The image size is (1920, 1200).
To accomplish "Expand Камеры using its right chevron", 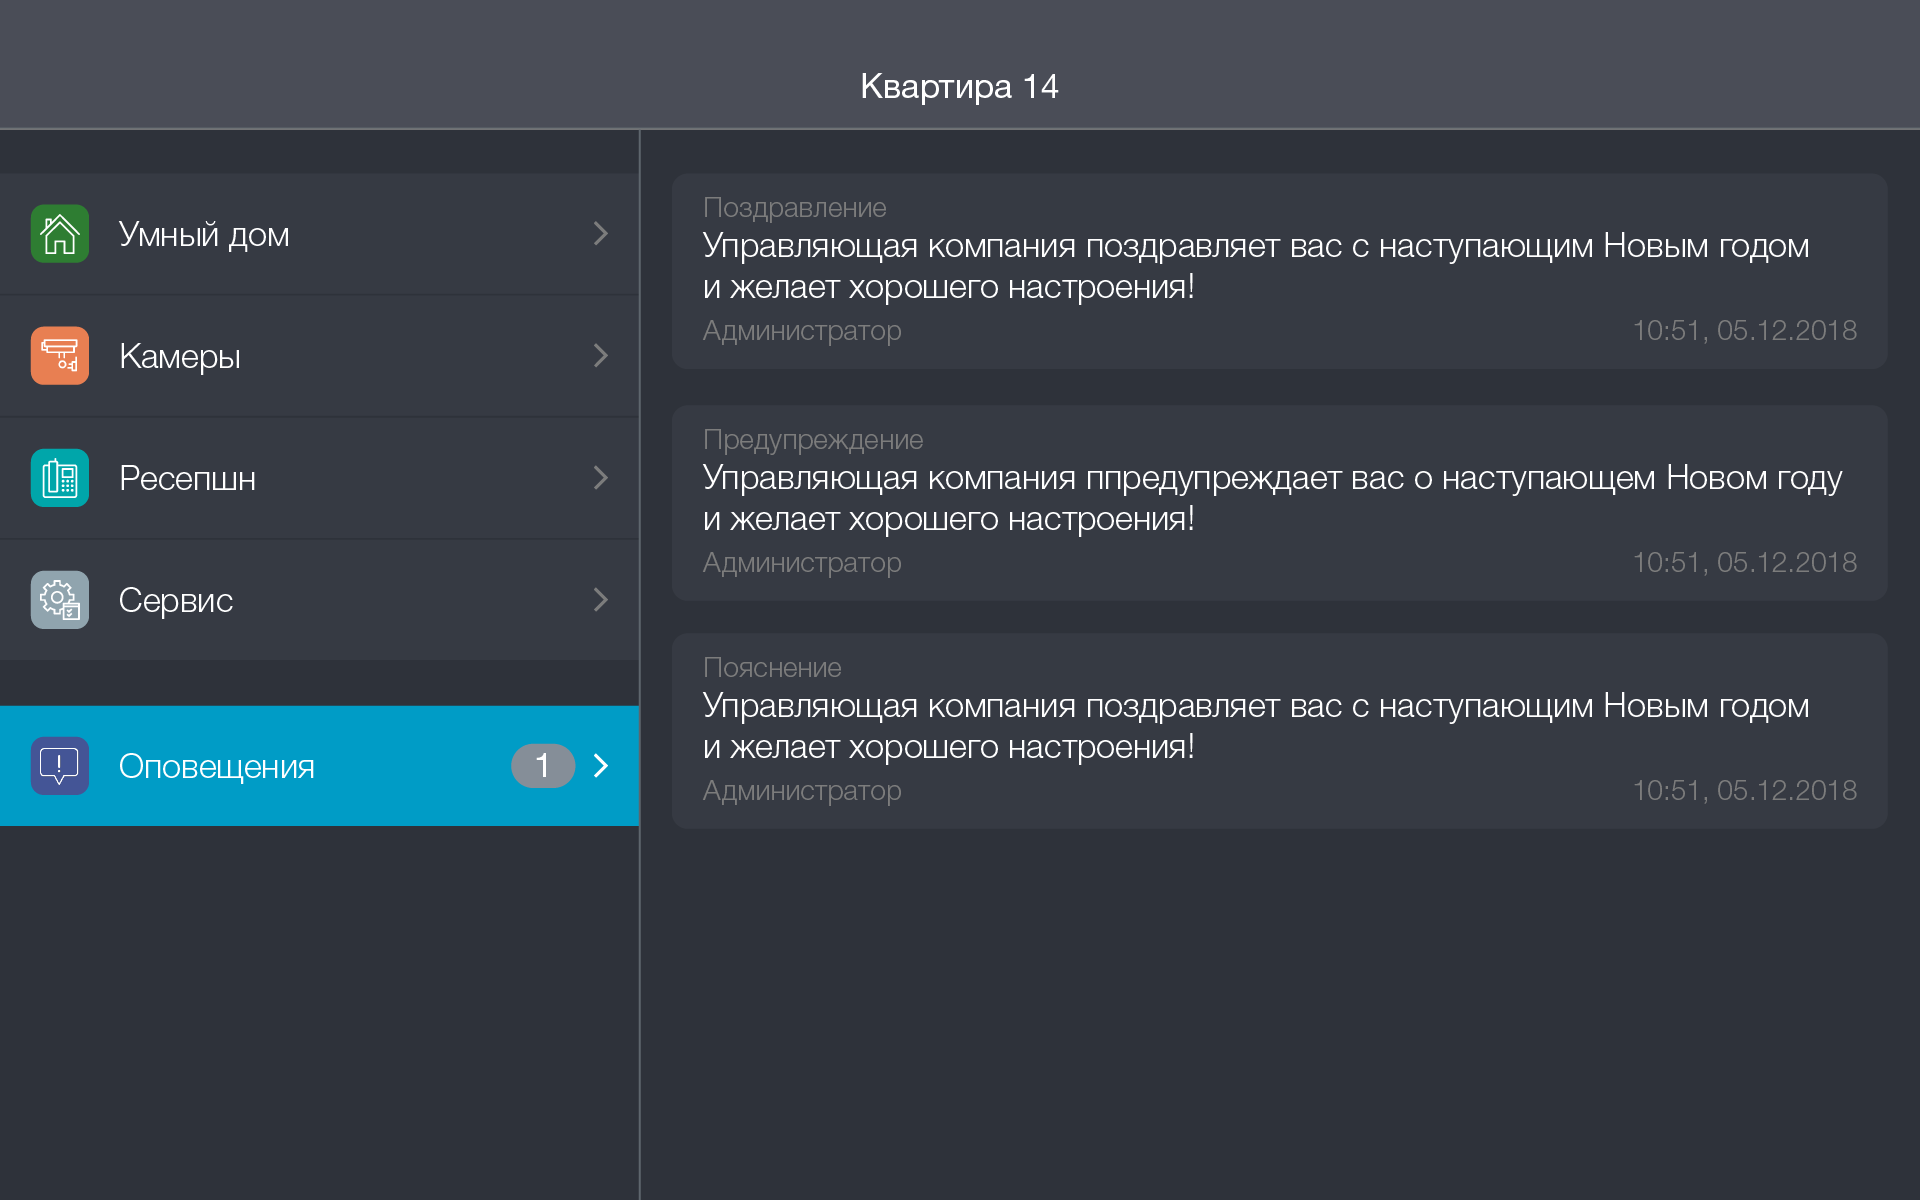I will coord(600,356).
